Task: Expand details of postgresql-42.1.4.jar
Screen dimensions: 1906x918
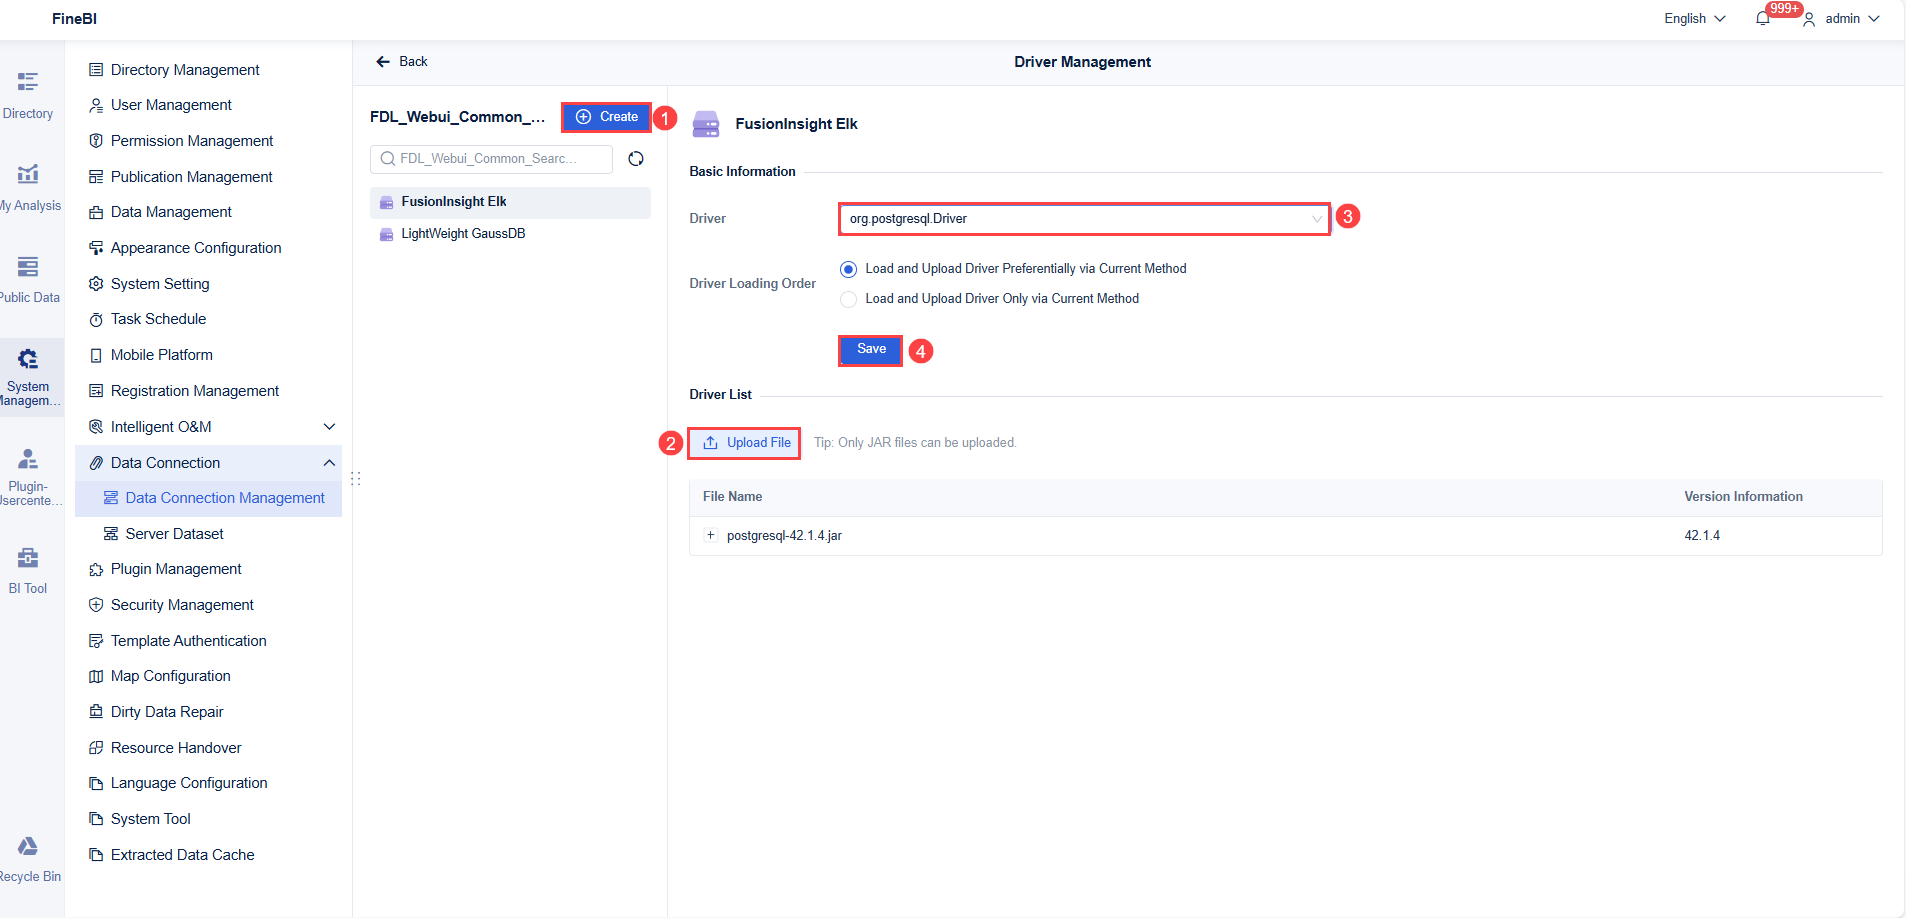Action: 710,536
